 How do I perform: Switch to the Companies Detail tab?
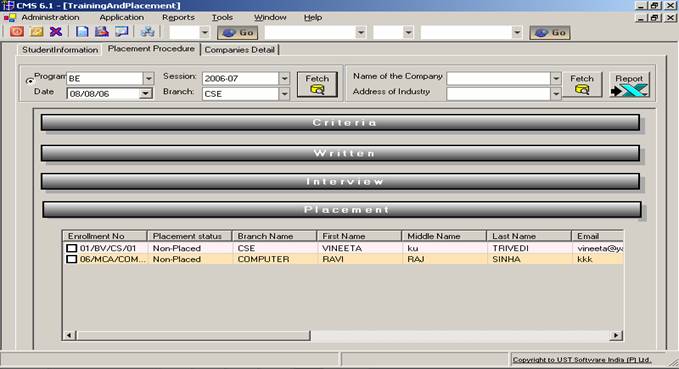coord(239,50)
